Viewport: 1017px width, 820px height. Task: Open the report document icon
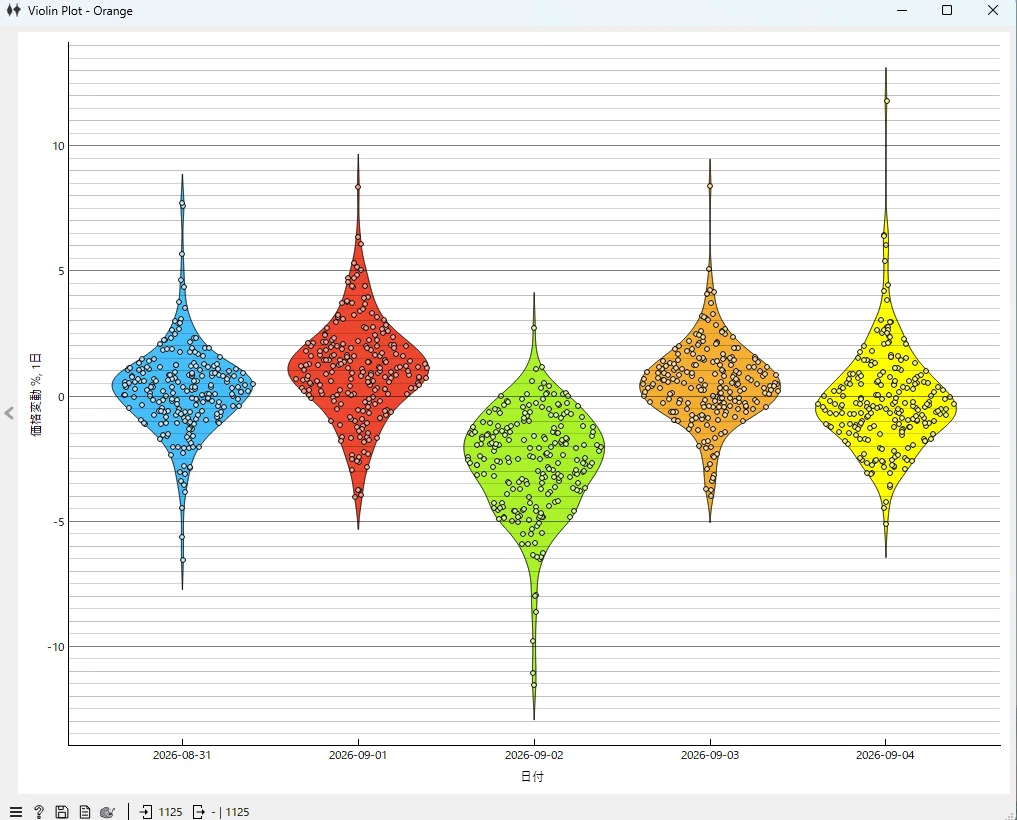coord(84,812)
